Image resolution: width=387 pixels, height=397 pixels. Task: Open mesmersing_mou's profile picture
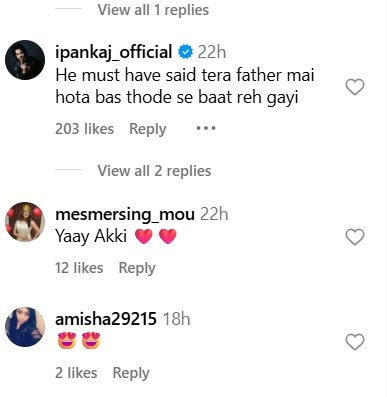[25, 222]
